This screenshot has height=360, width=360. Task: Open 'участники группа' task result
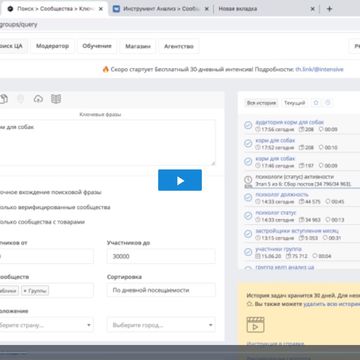coord(278,249)
